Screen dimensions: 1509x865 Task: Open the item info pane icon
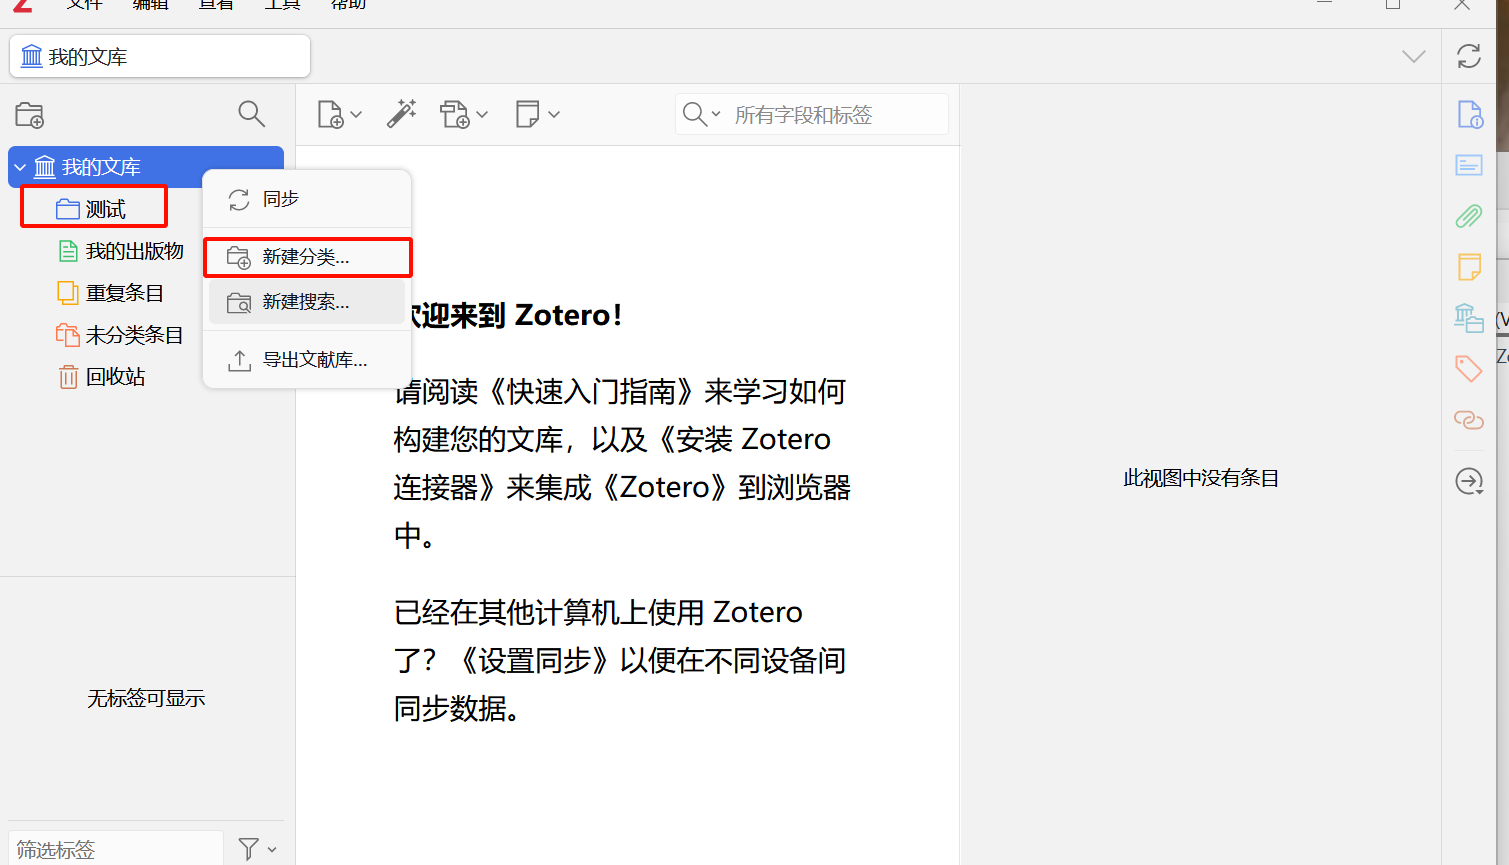pos(1469,115)
